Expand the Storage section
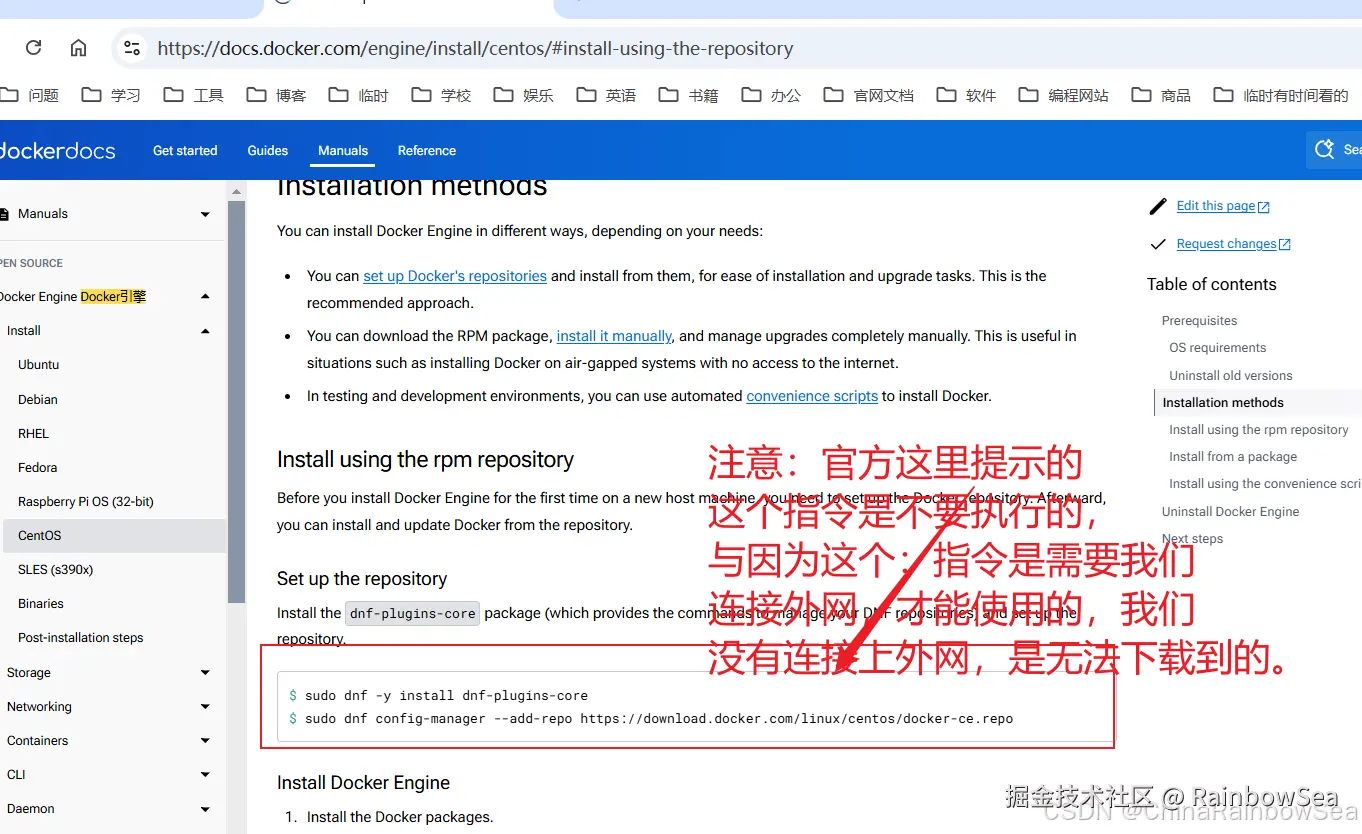Screen dimensions: 1362x834 pos(204,672)
